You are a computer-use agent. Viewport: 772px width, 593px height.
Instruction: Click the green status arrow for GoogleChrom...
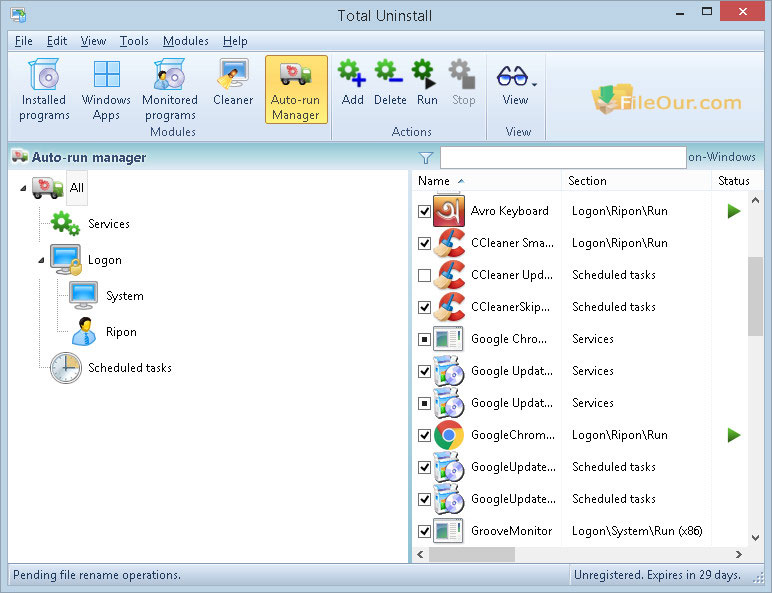coord(734,435)
